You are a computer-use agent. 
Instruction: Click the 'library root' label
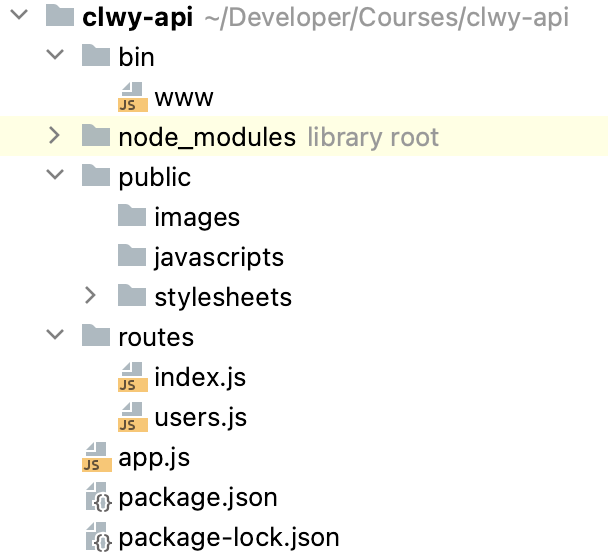[373, 138]
